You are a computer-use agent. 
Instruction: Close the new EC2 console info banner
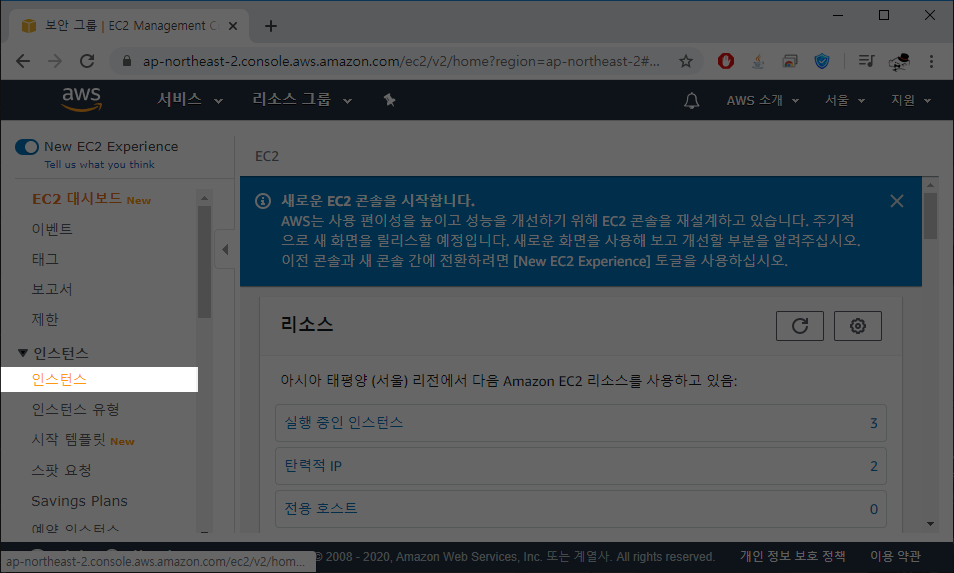coord(896,201)
